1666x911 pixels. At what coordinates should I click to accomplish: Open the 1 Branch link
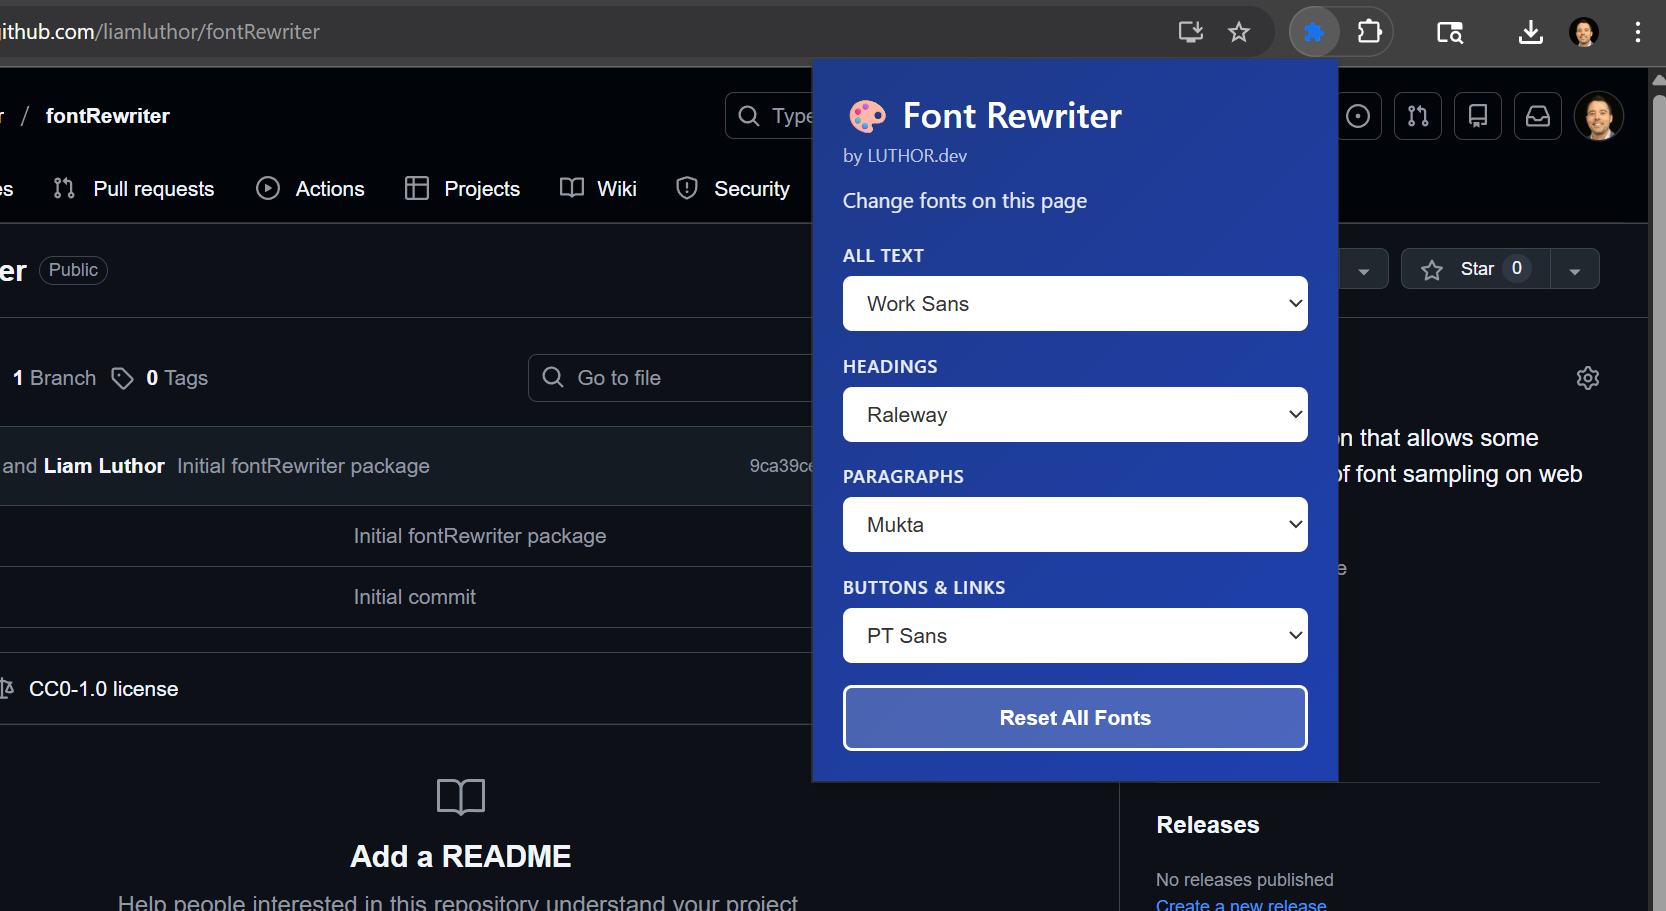54,378
